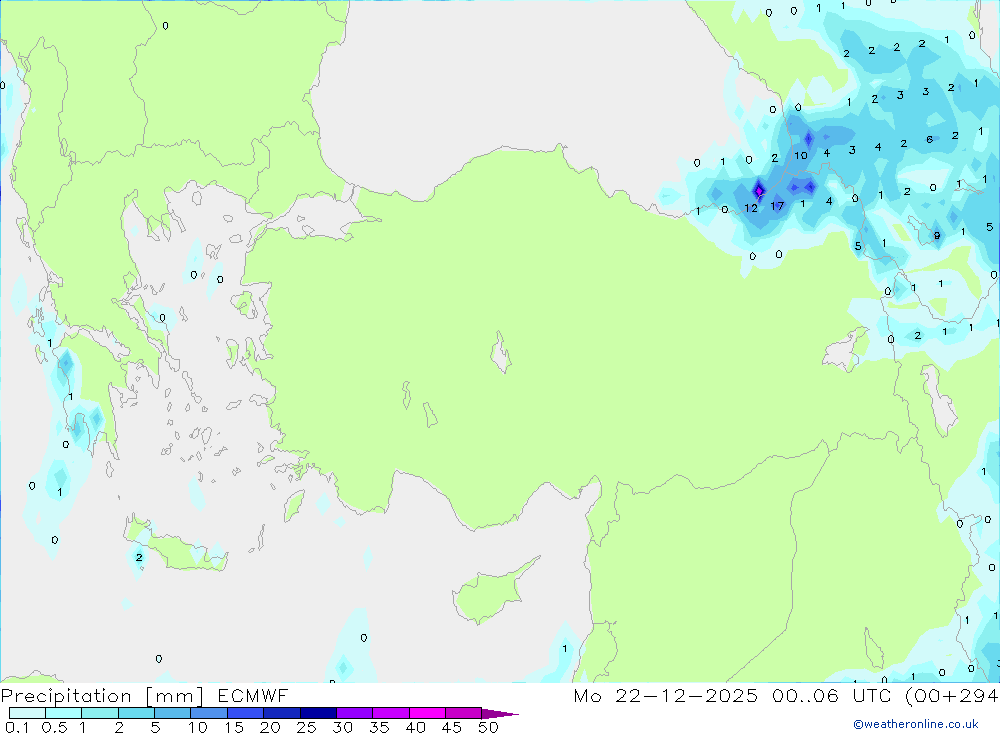Click the '9' precipitation value on the map

pyautogui.click(x=937, y=235)
